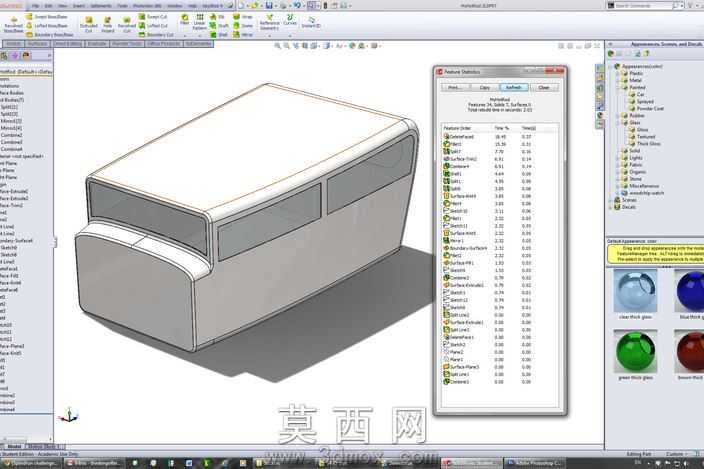Open dropdown arrow below Fillet tool
The width and height of the screenshot is (704, 469).
coord(185,35)
